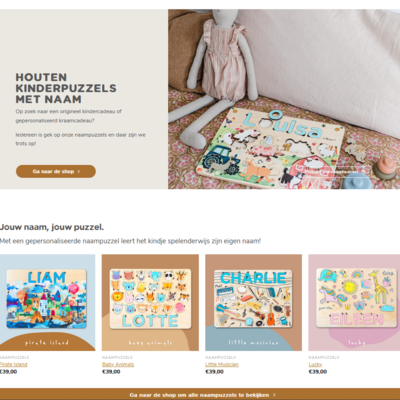400x400 pixels.
Task: Open the Lucky product link
Action: 315,364
